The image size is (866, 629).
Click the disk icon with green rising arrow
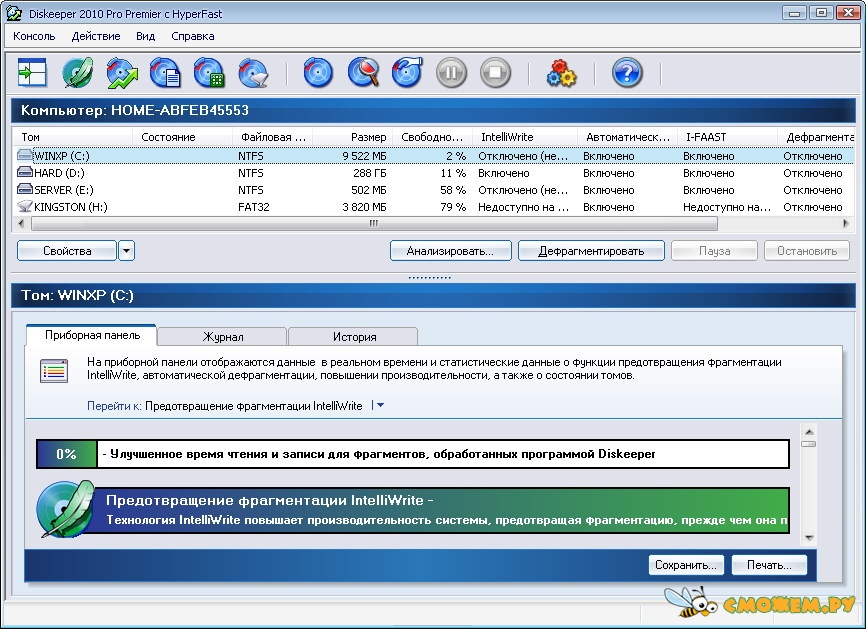coord(122,72)
